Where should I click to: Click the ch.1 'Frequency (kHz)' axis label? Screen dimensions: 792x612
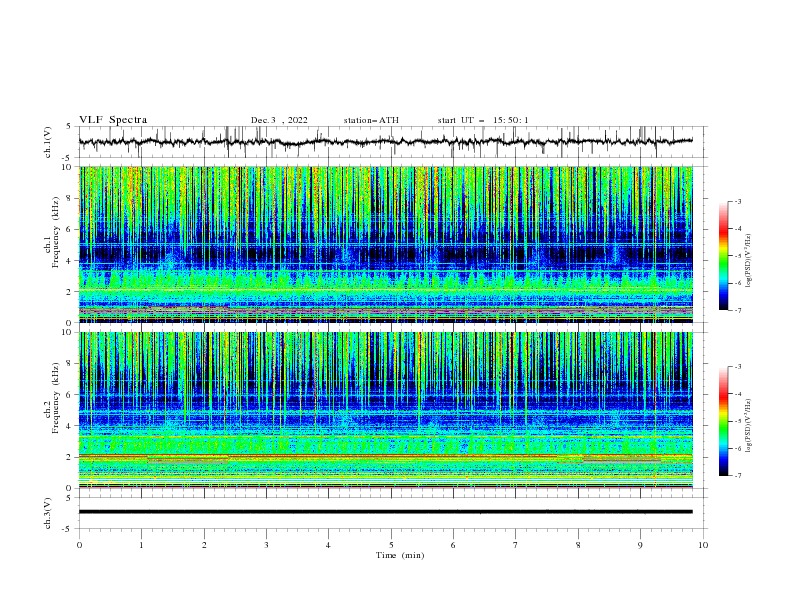tap(56, 233)
